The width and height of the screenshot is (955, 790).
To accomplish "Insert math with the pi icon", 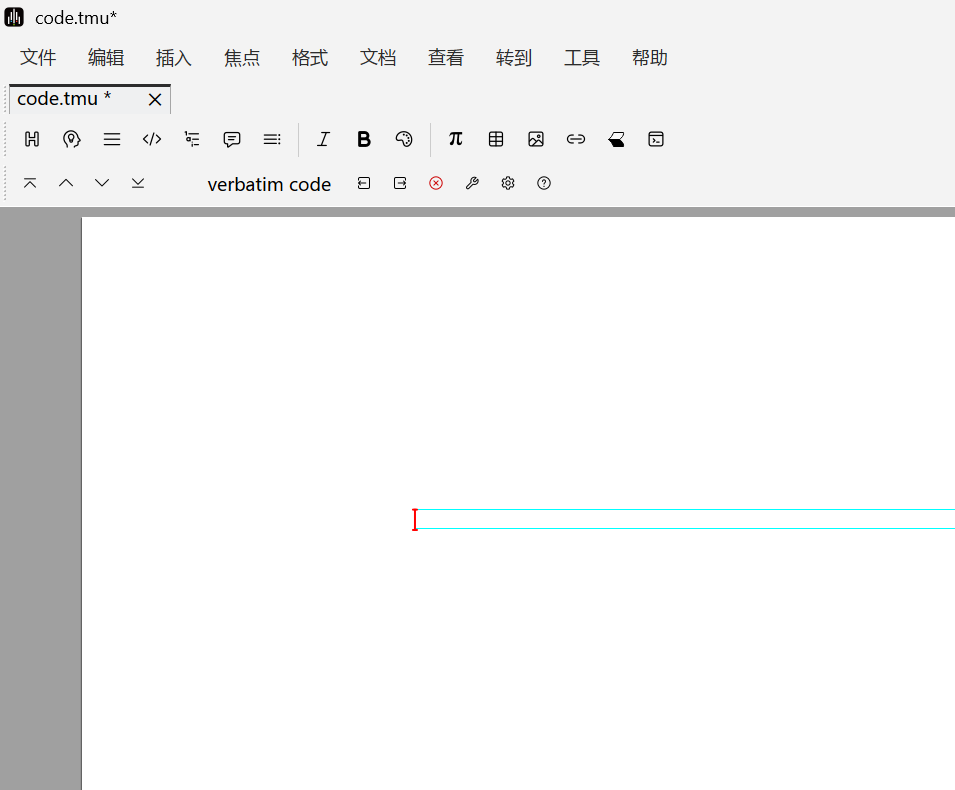I will (456, 139).
